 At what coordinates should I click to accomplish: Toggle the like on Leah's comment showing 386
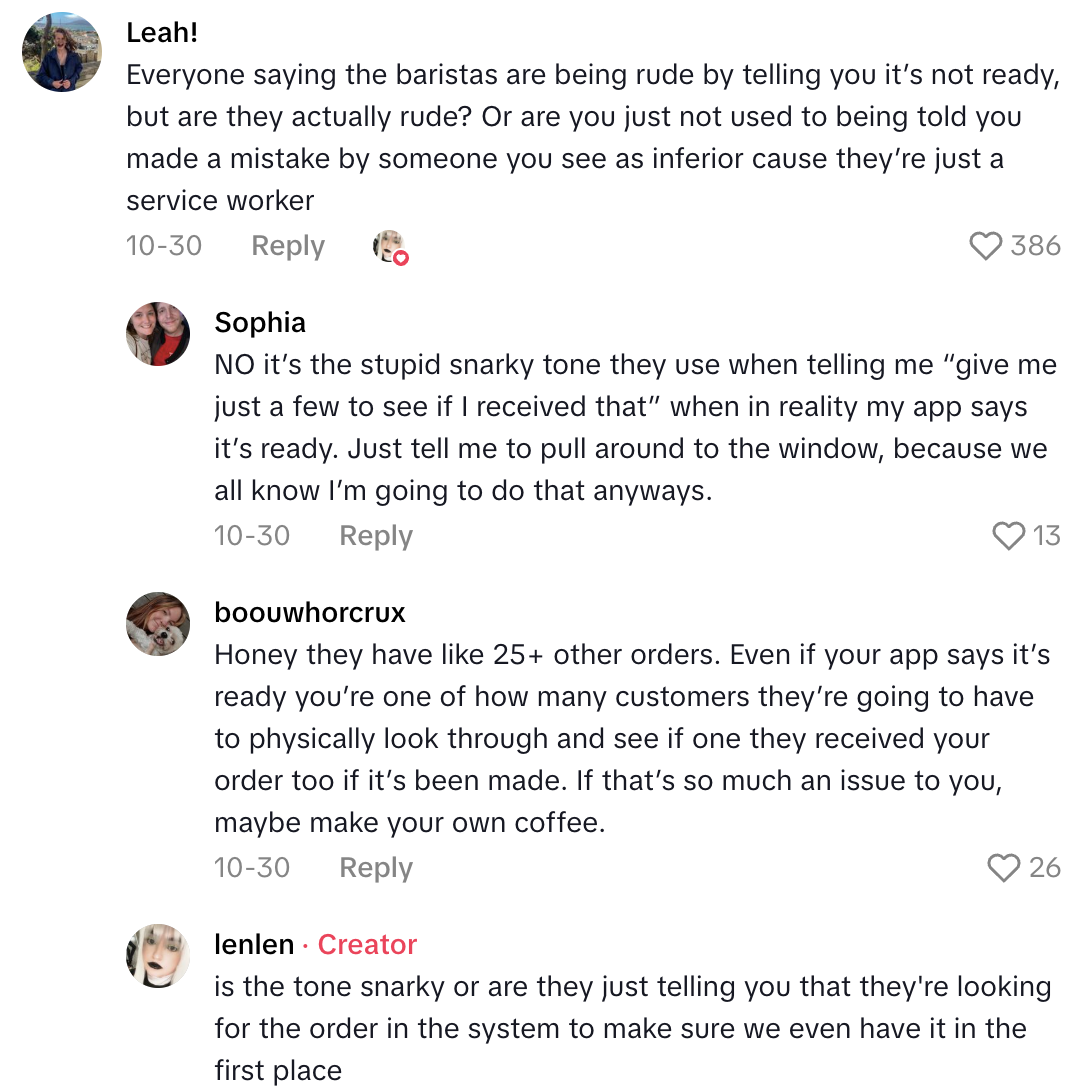tap(1012, 246)
